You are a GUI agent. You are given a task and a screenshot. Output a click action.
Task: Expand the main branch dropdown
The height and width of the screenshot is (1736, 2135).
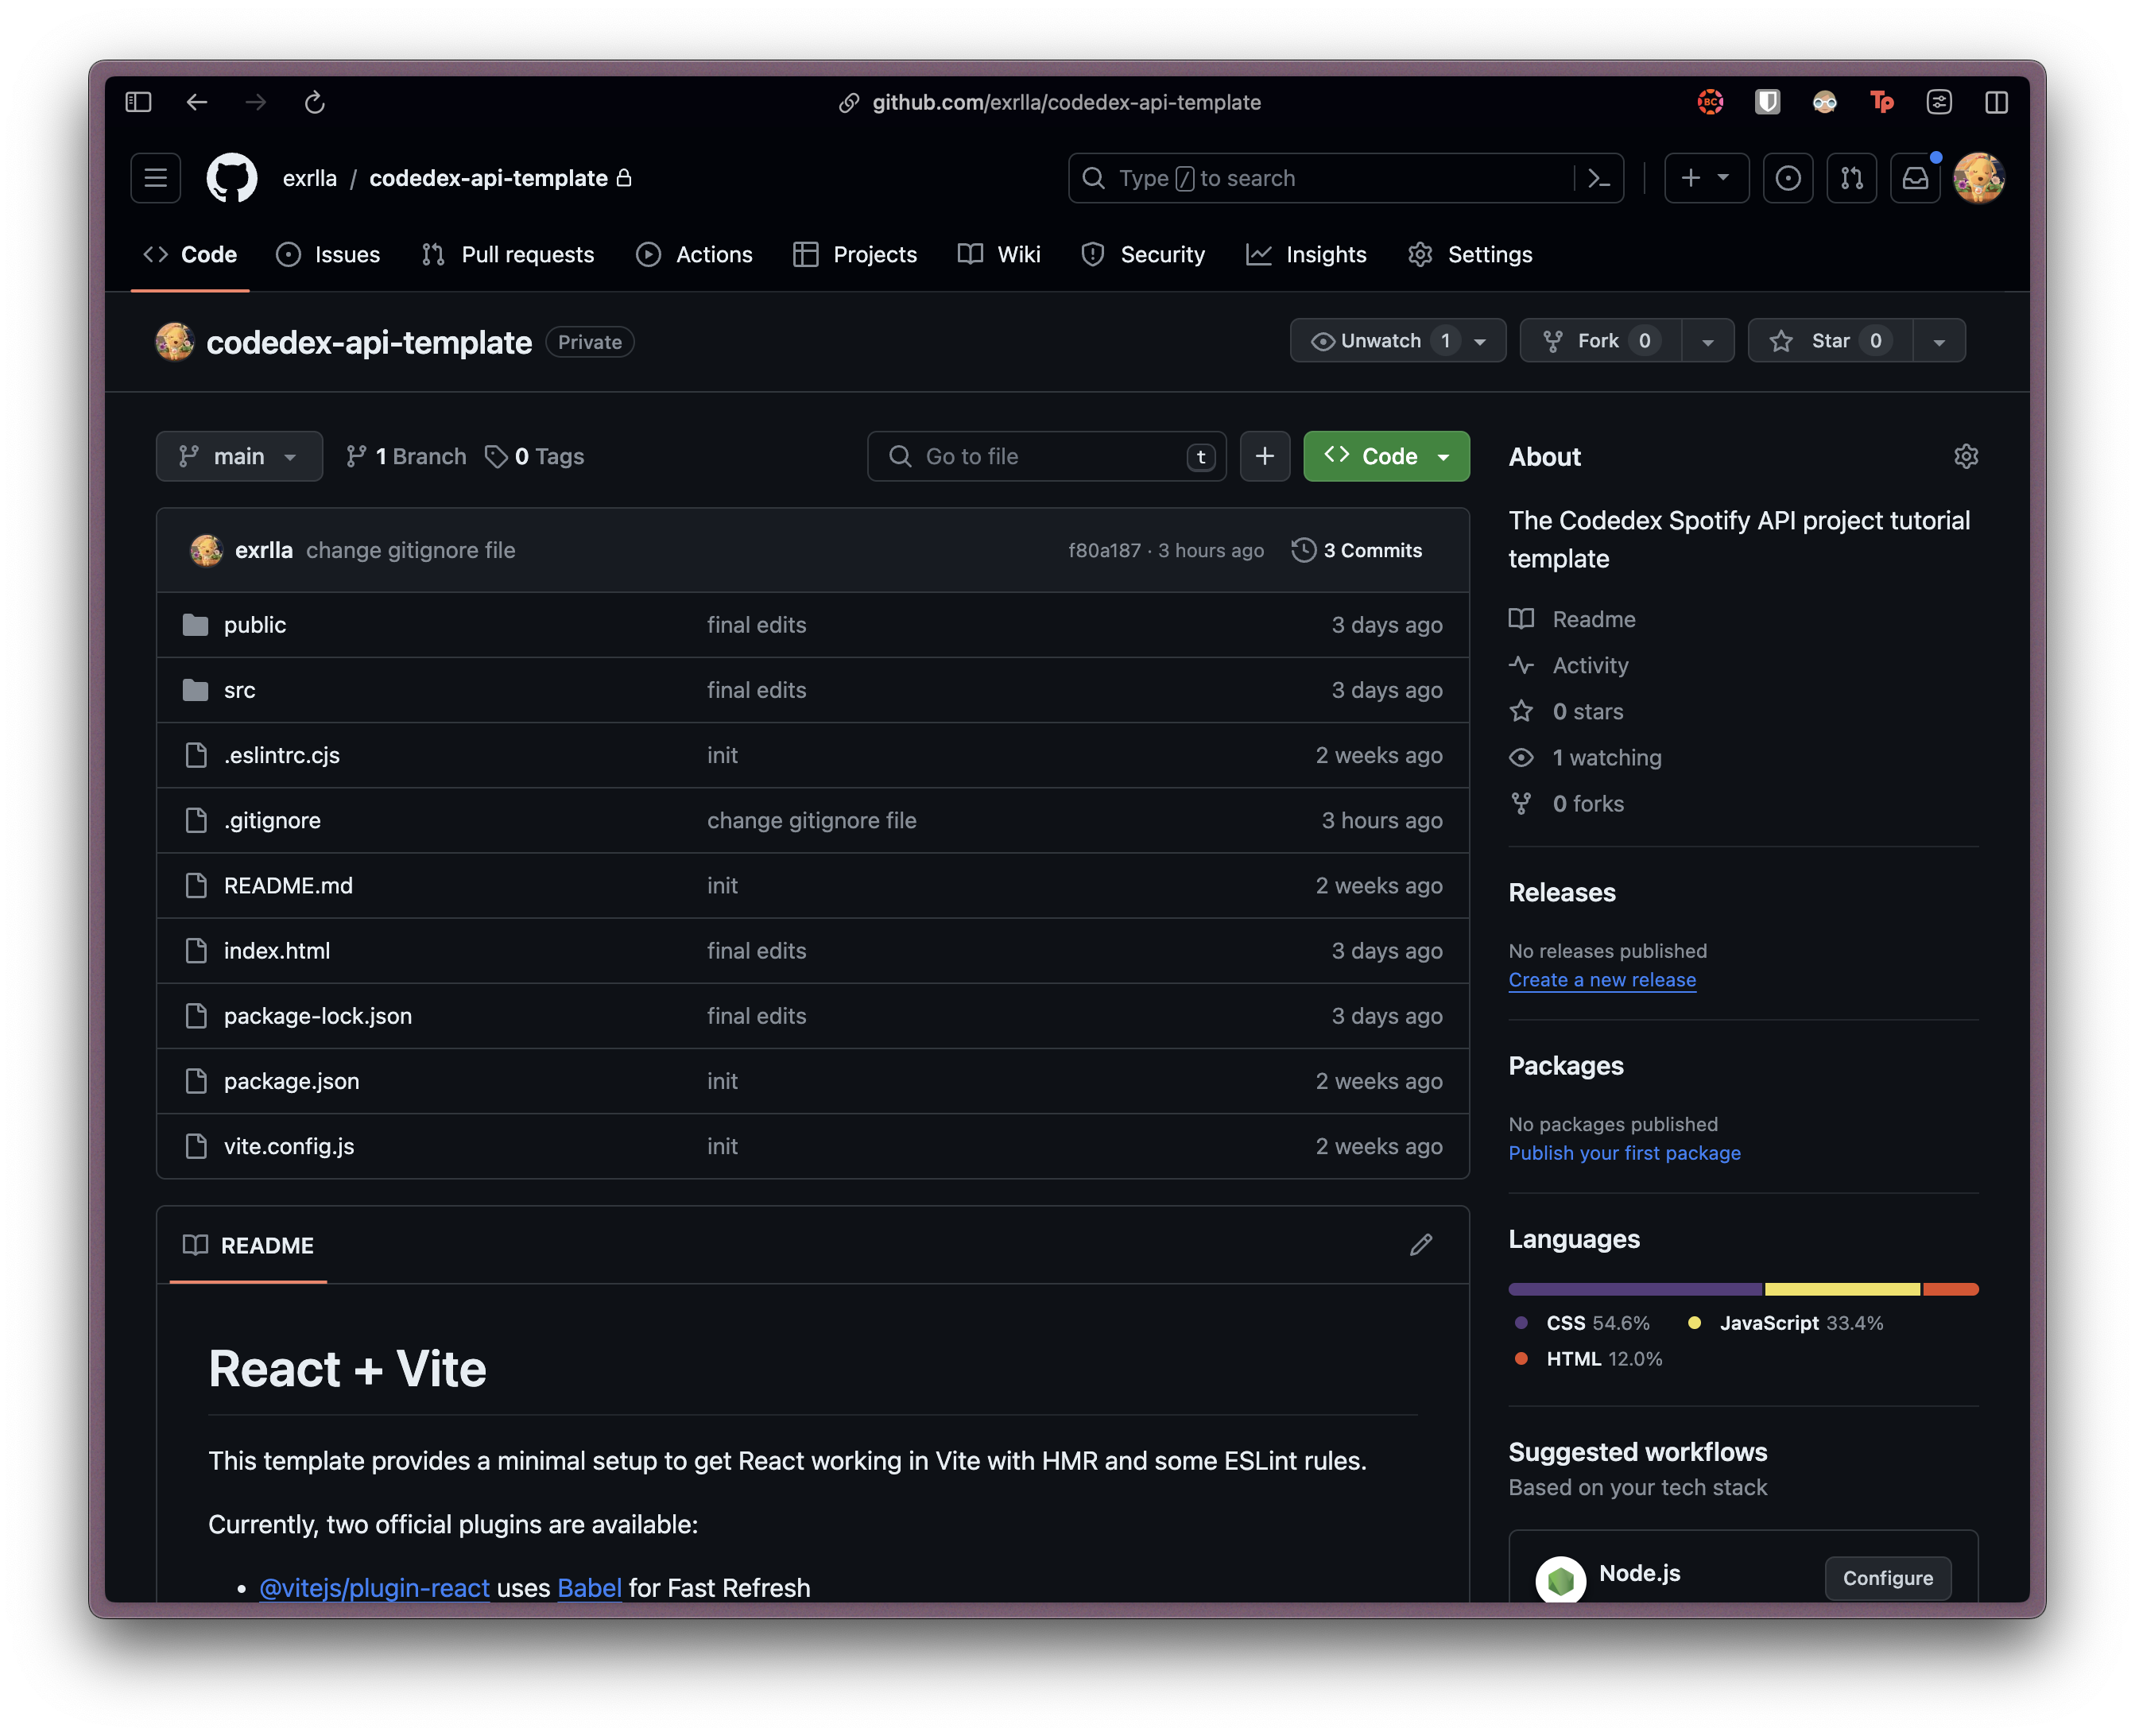pos(239,457)
